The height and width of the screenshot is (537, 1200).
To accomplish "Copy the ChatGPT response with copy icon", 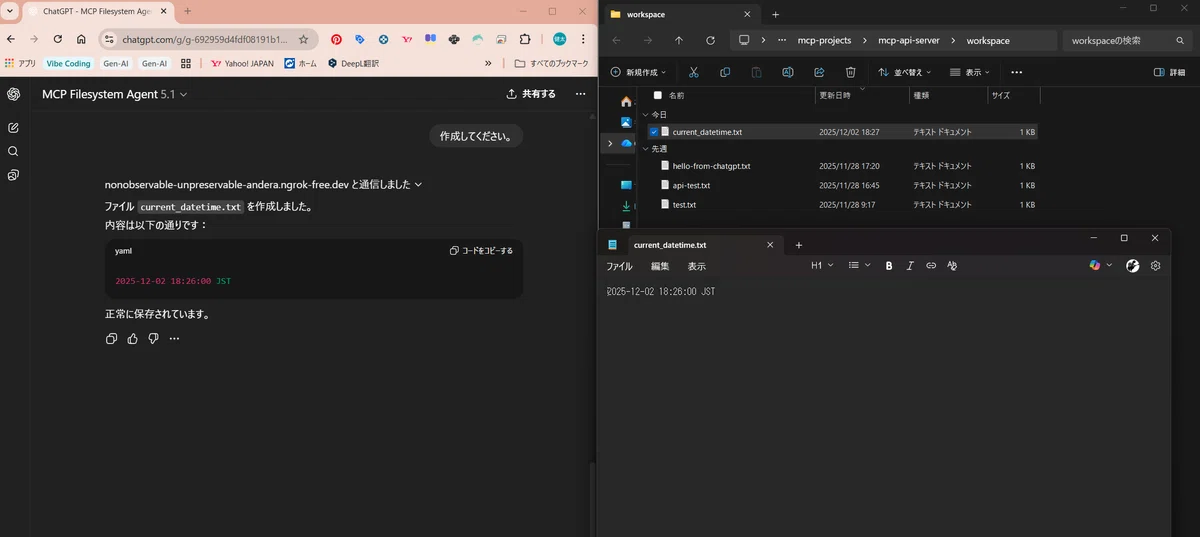I will (x=112, y=339).
